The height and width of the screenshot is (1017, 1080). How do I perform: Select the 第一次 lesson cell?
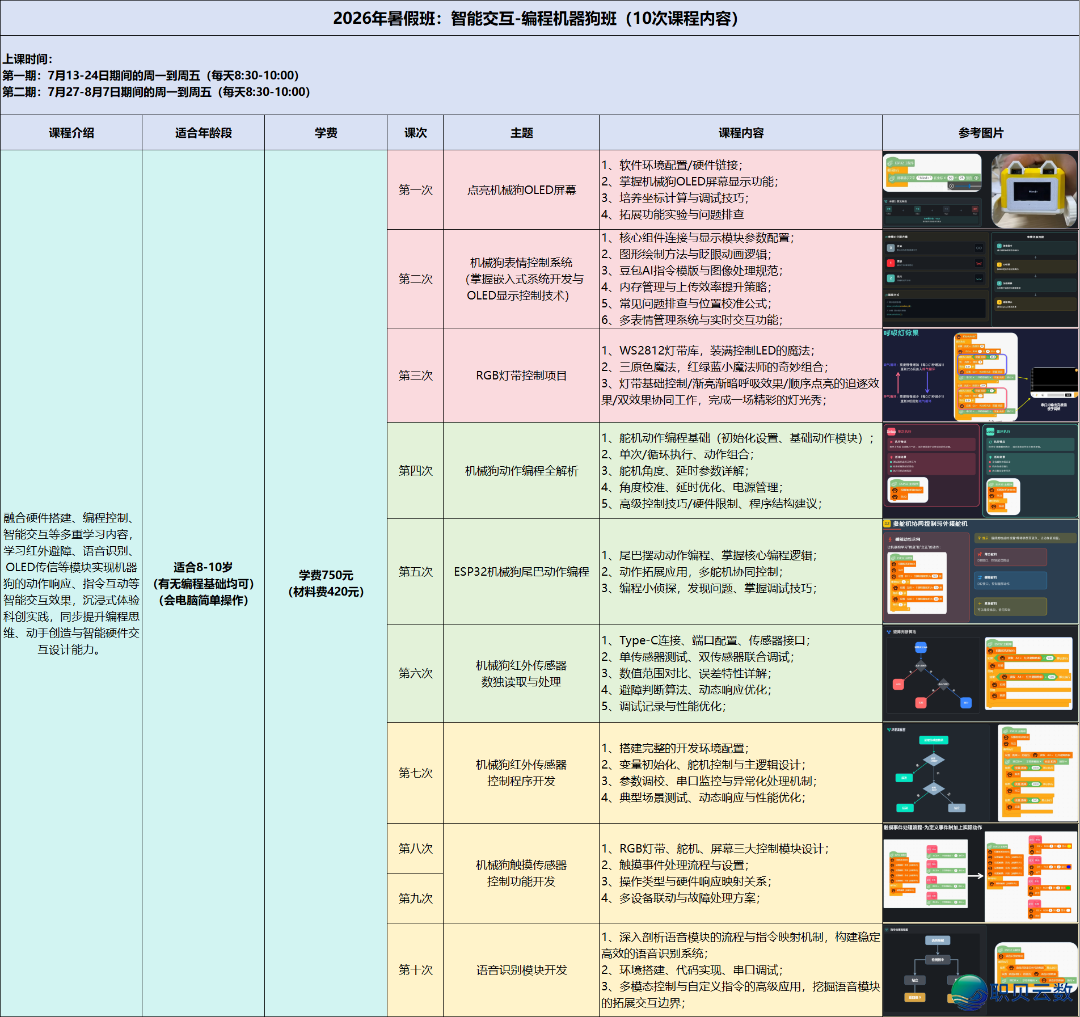[415, 190]
